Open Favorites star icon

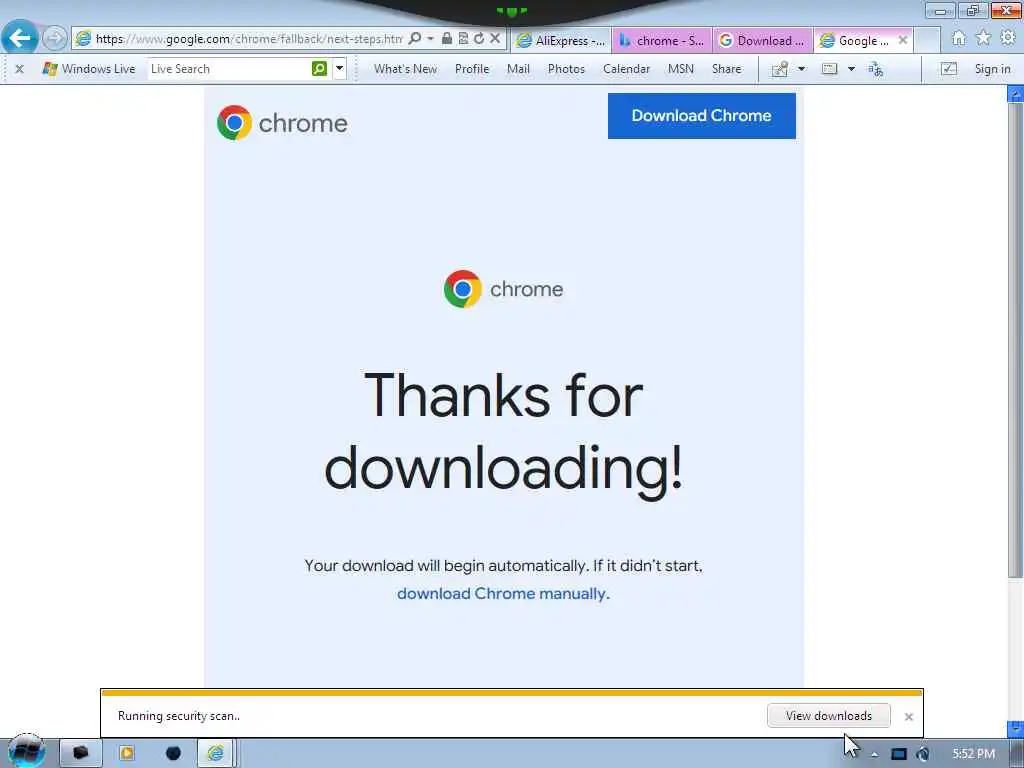tap(984, 39)
